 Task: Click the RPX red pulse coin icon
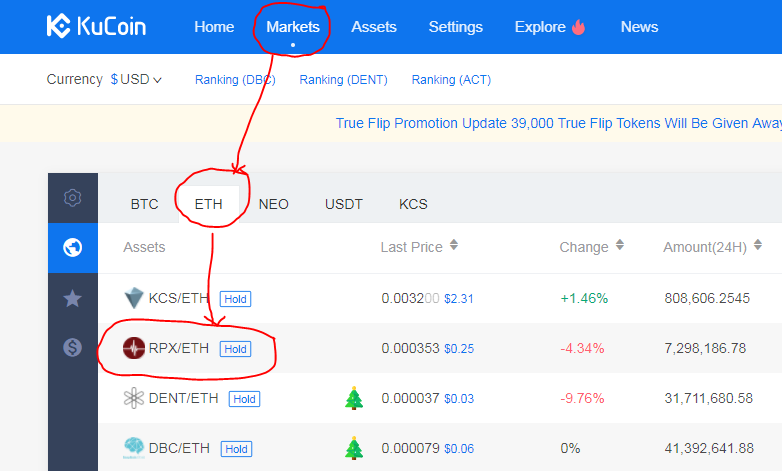point(134,348)
